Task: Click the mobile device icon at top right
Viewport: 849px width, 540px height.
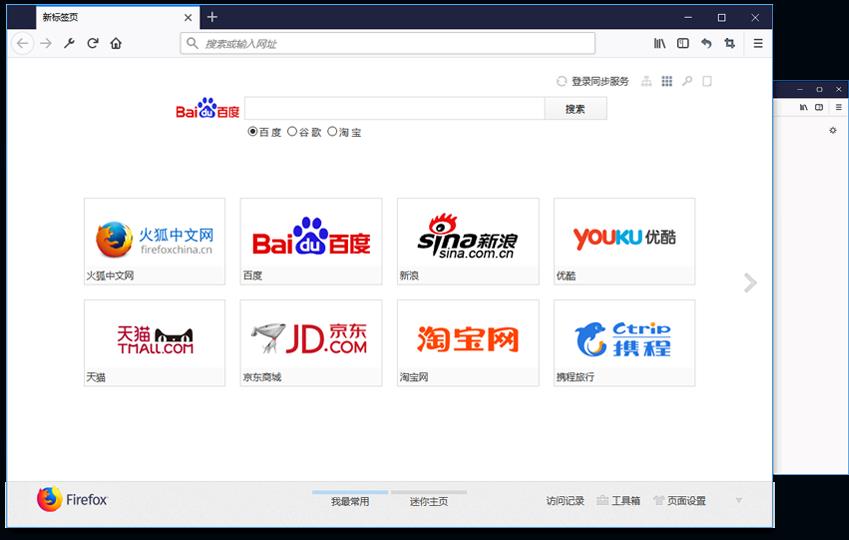Action: pos(707,81)
